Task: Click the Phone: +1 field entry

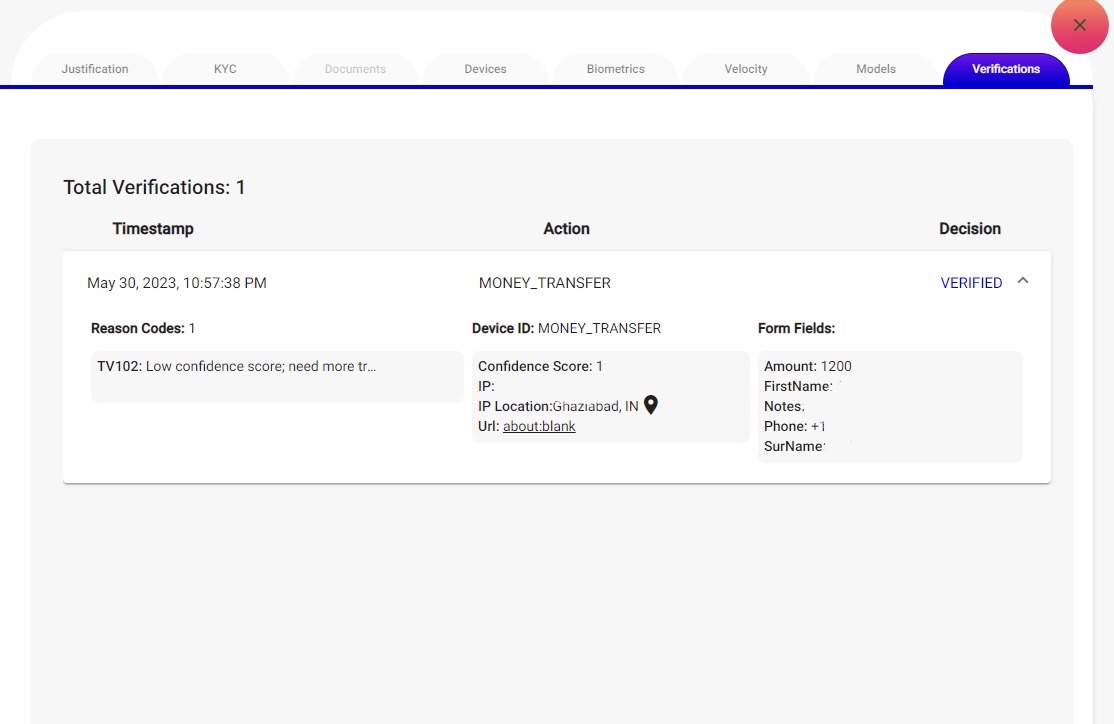Action: point(794,426)
